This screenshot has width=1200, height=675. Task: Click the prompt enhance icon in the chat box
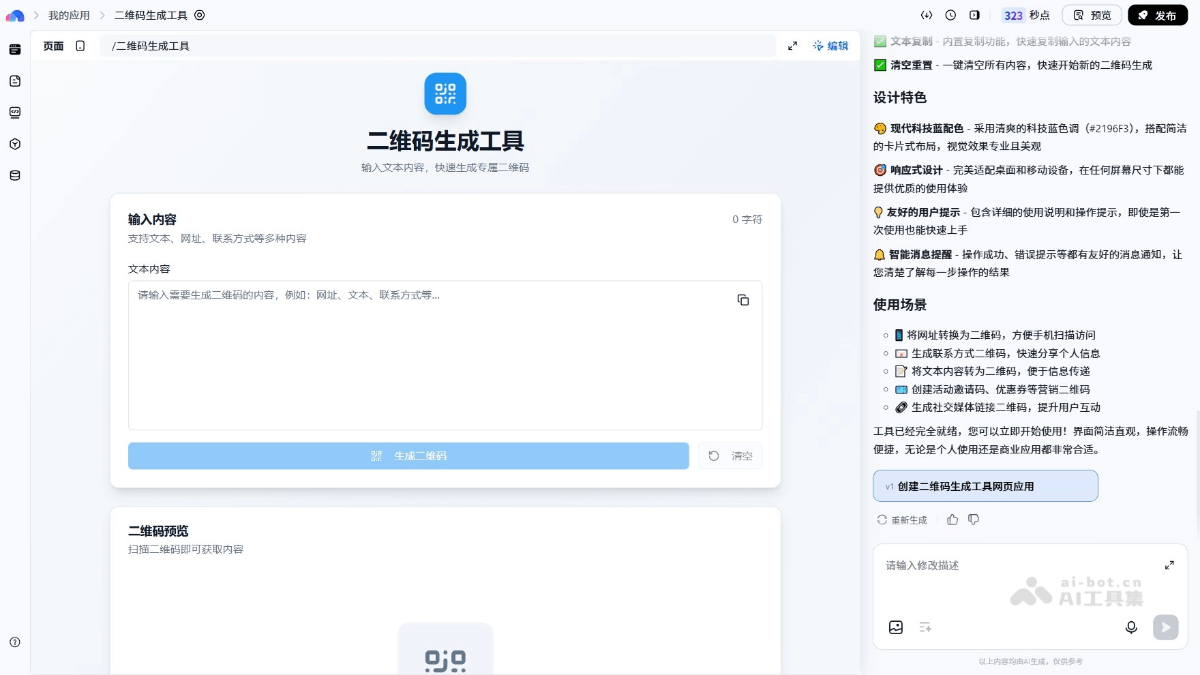(x=925, y=627)
